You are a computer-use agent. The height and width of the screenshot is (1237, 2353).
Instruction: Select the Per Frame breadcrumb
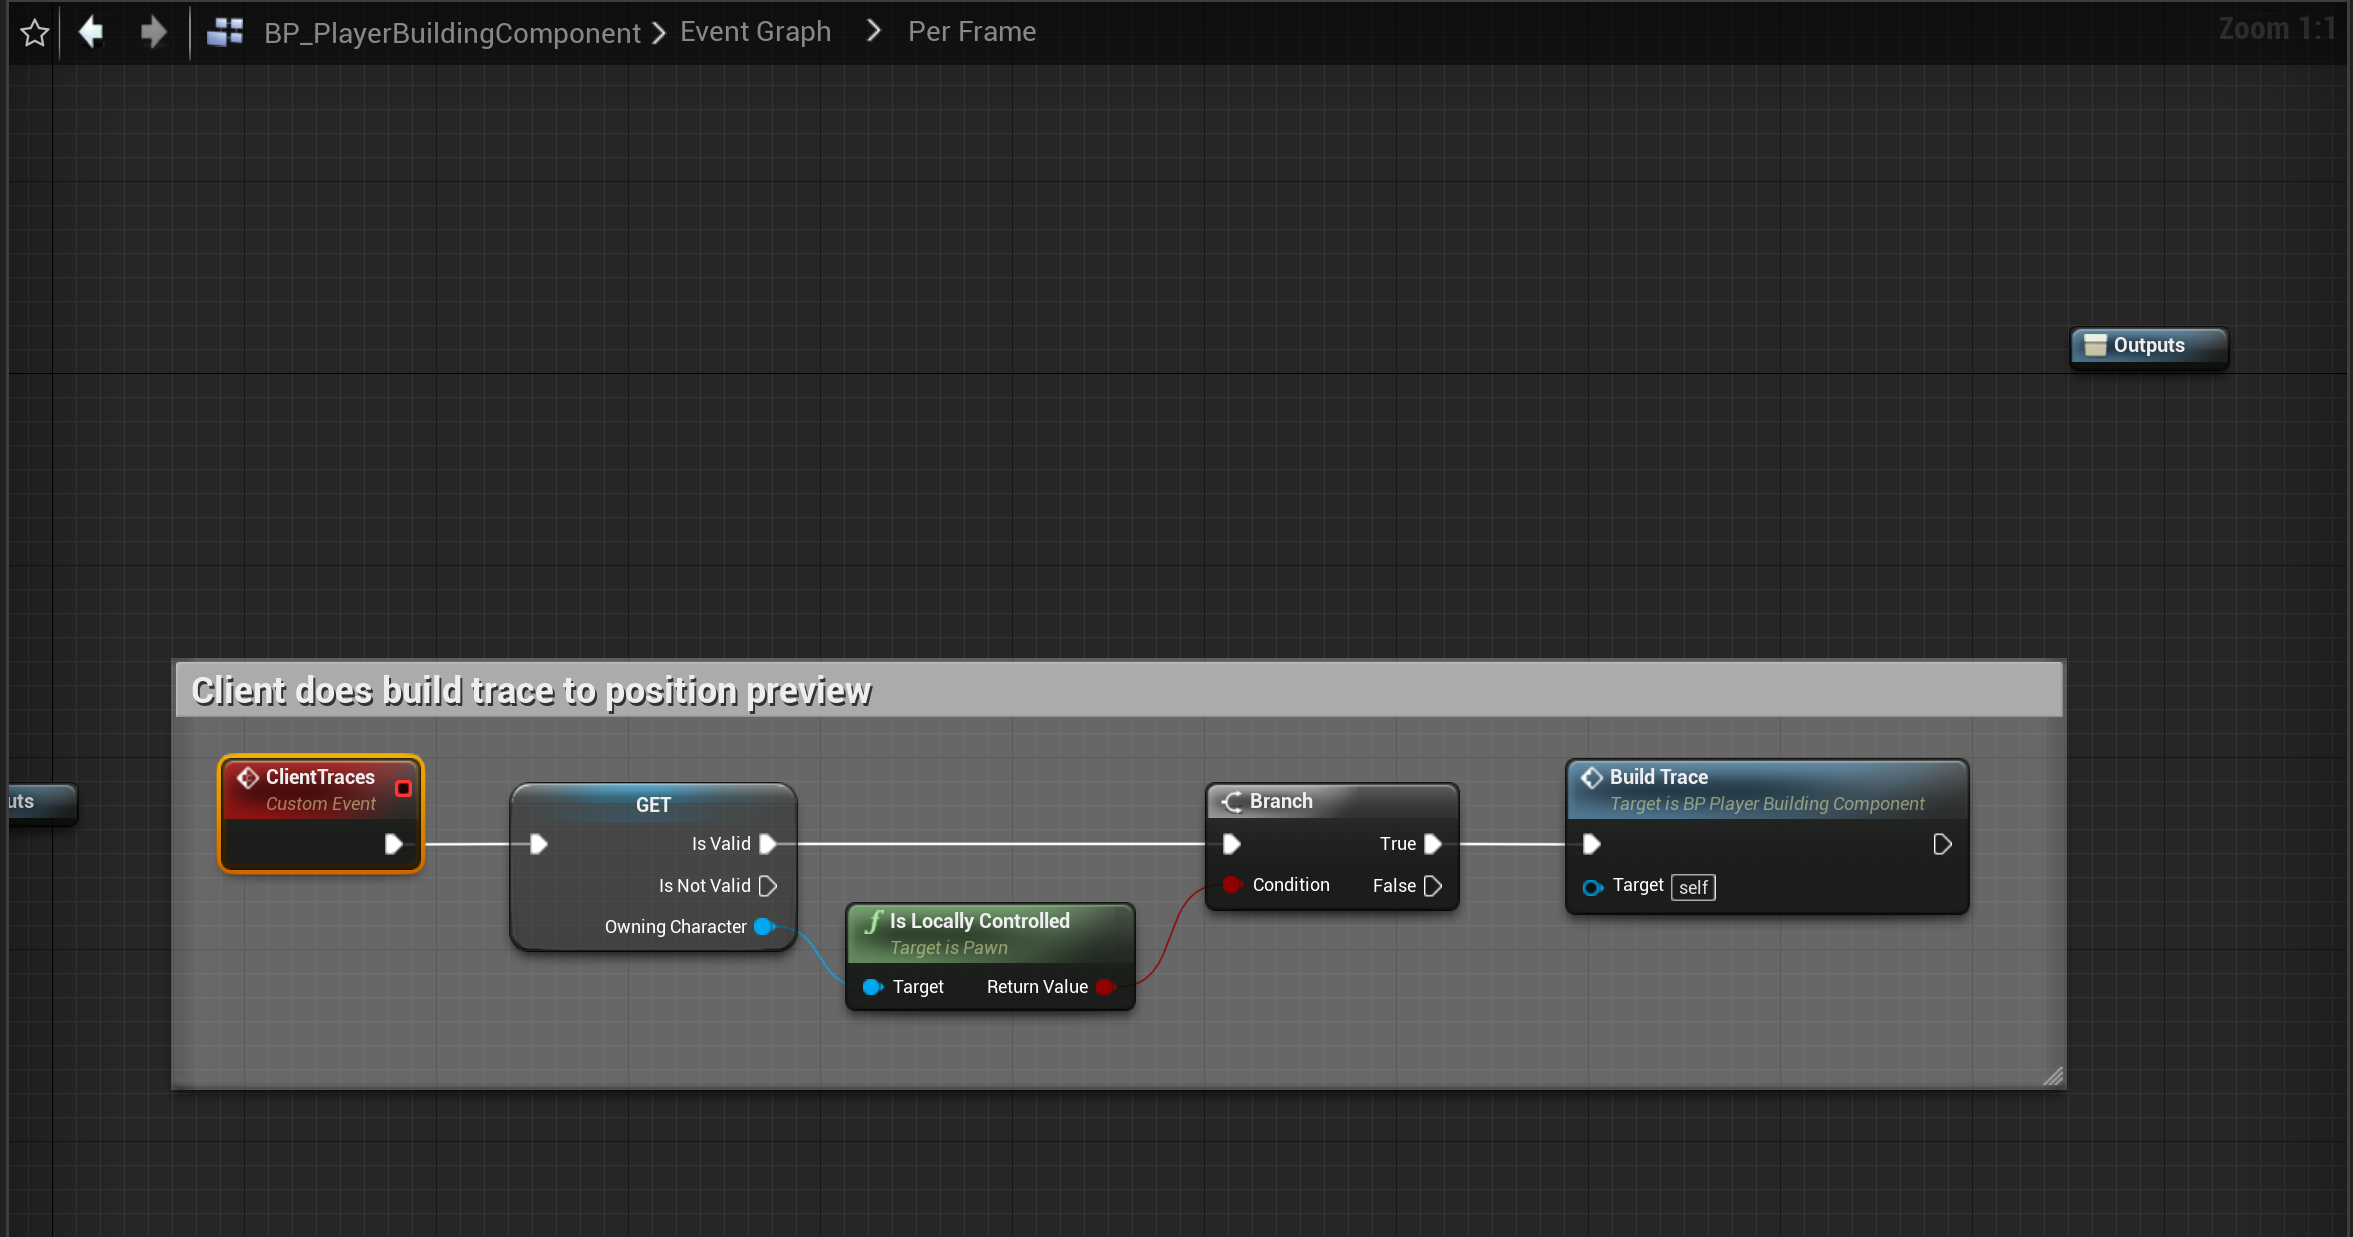click(971, 32)
